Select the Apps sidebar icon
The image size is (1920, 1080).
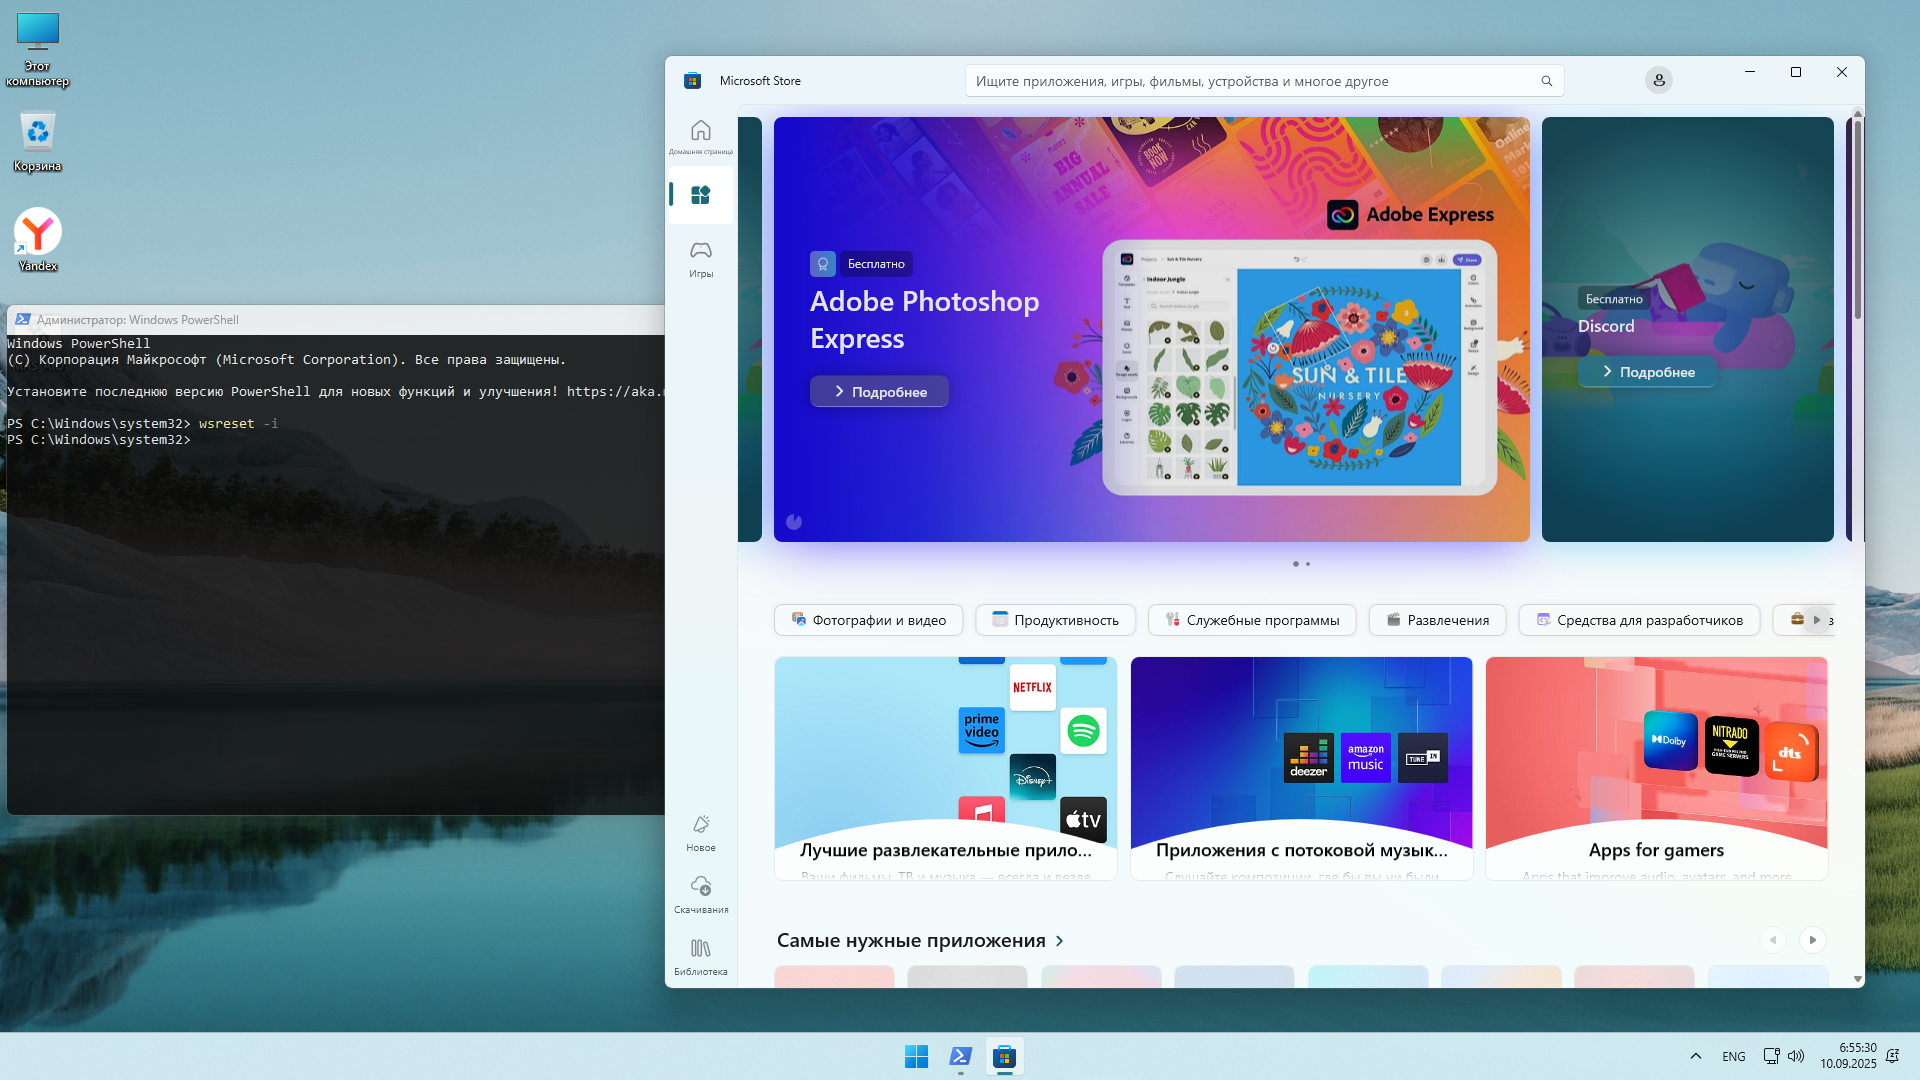coord(700,195)
